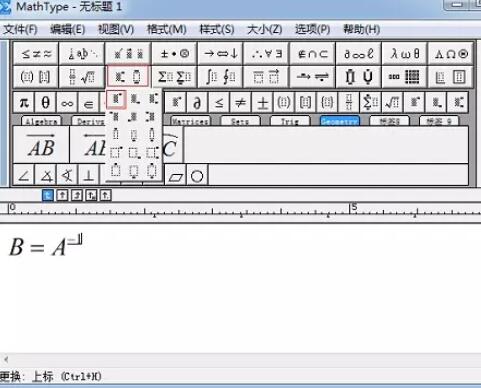Open the 大小(Z) menu
The image size is (481, 388).
point(265,29)
